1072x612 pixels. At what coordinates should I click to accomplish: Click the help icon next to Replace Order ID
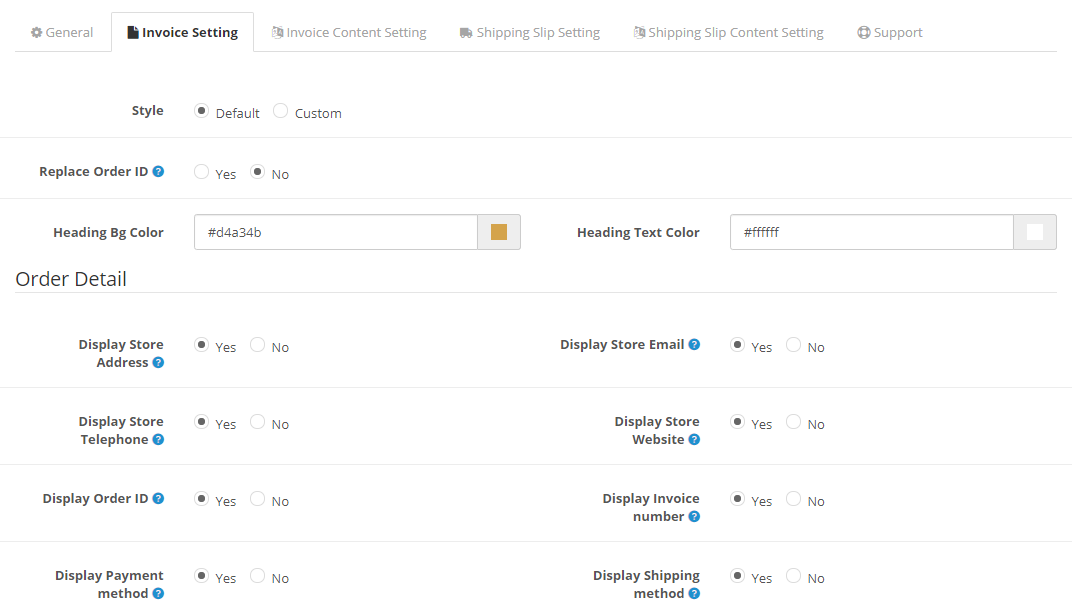158,171
